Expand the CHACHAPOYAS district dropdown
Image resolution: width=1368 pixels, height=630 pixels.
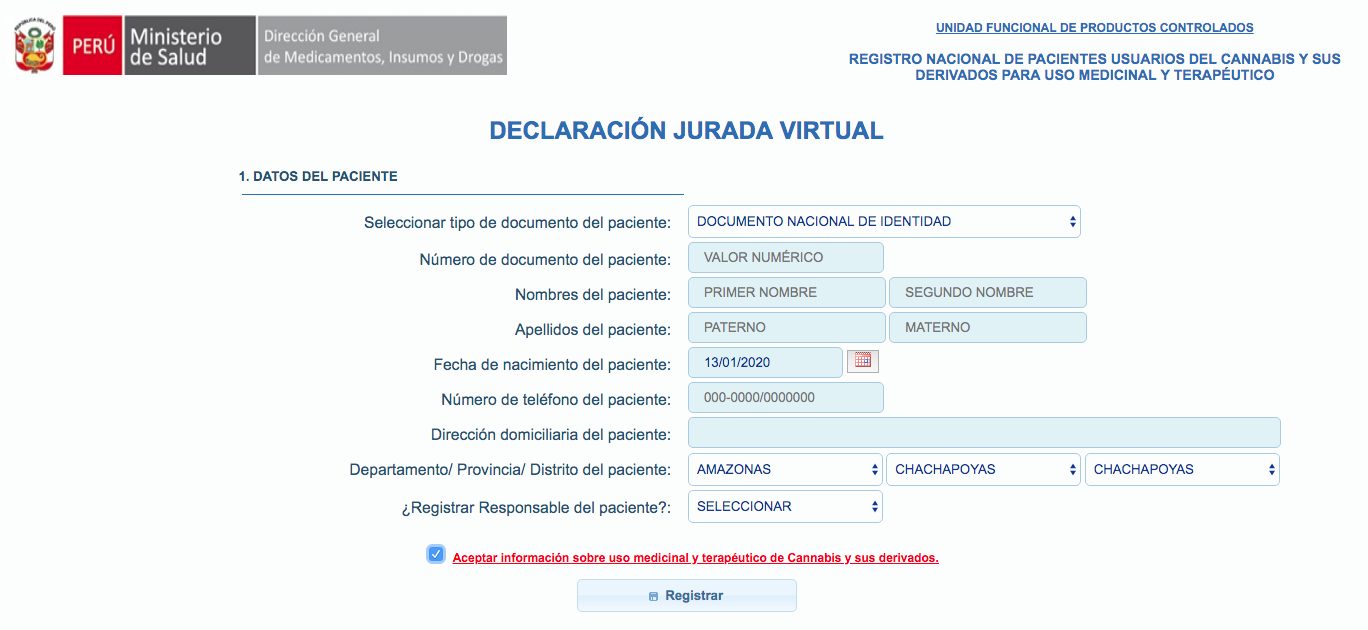[1182, 469]
